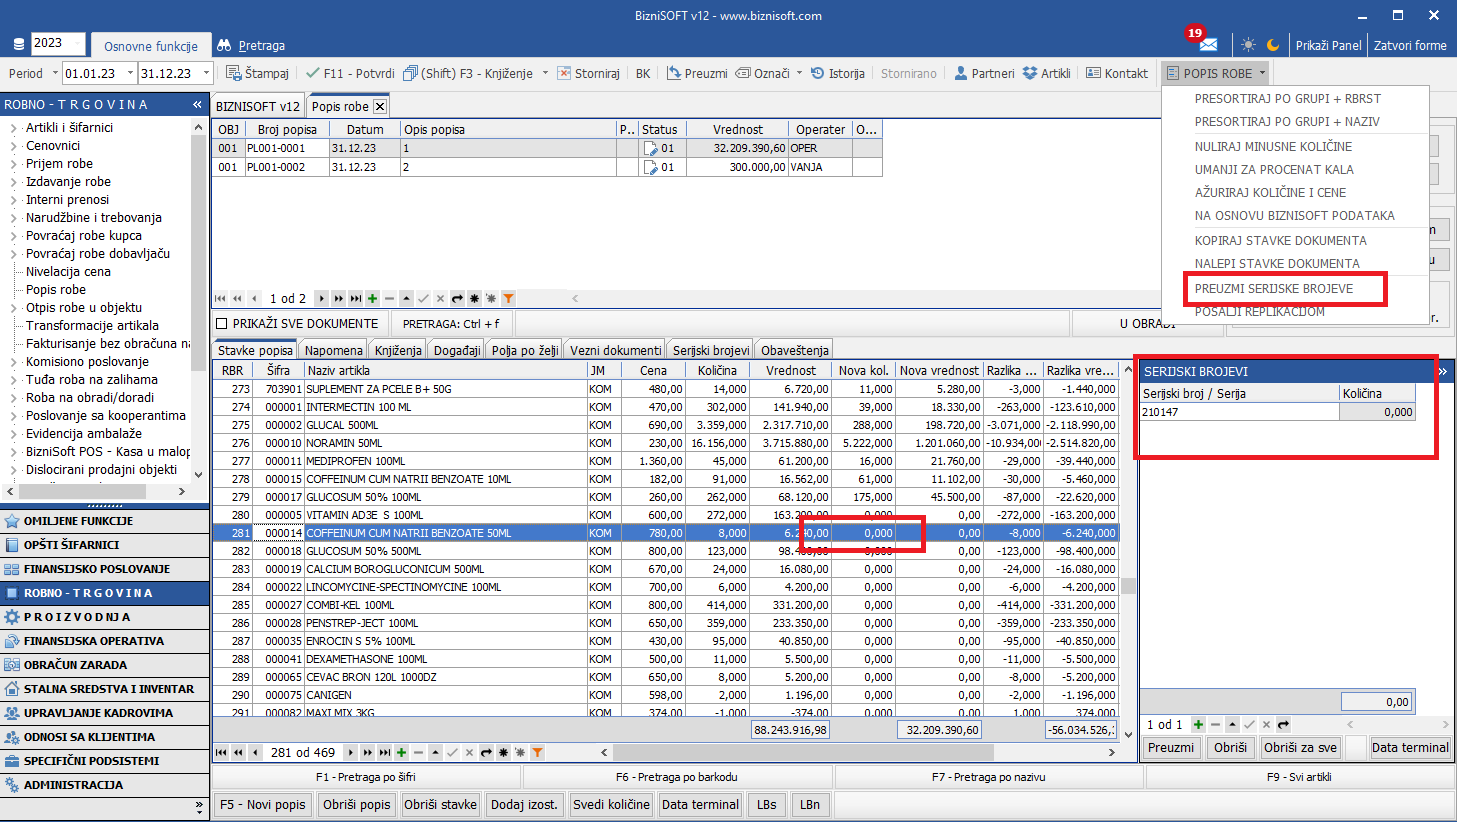Enable the PRIKAŽI SVE DOKUMENTE checkbox
Image resolution: width=1457 pixels, height=822 pixels.
[x=222, y=324]
